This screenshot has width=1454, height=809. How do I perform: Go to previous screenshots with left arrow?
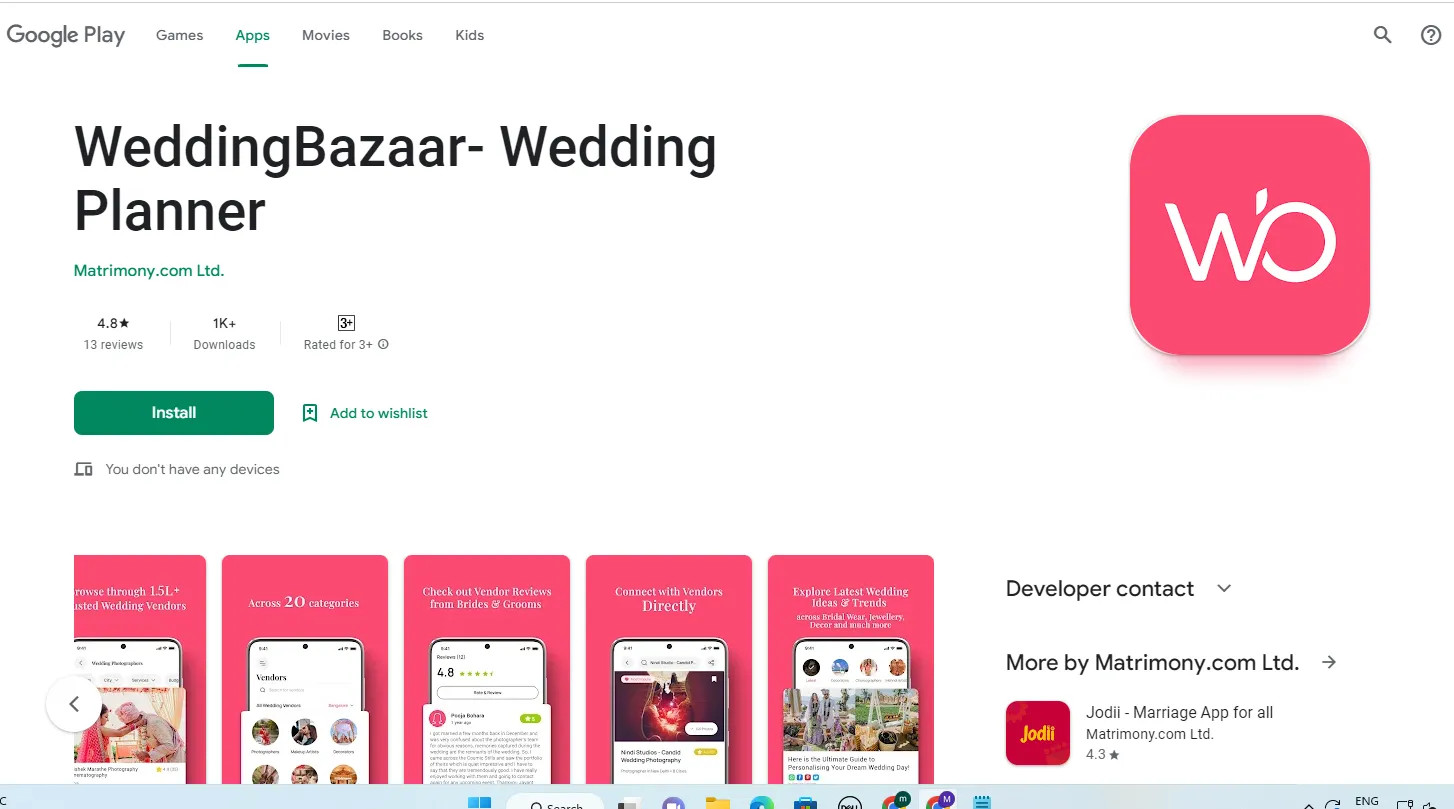tap(74, 704)
